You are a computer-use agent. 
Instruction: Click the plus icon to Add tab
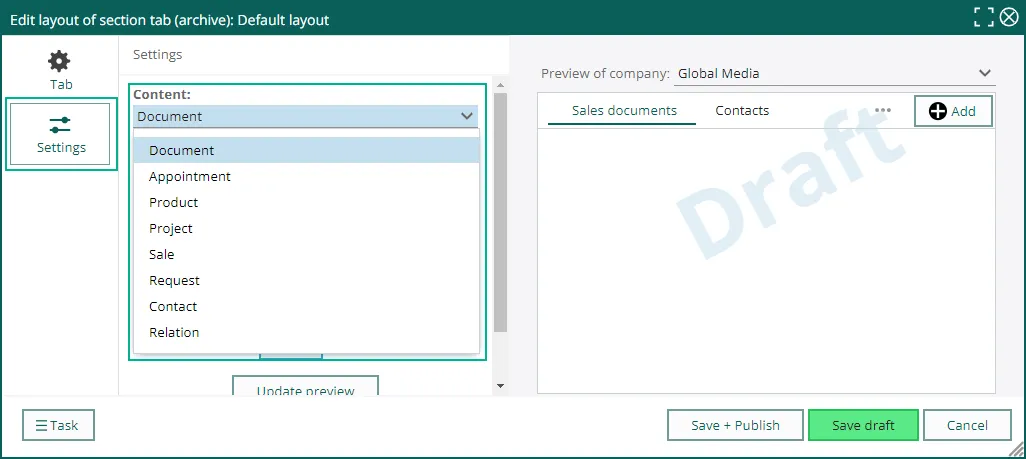point(938,111)
